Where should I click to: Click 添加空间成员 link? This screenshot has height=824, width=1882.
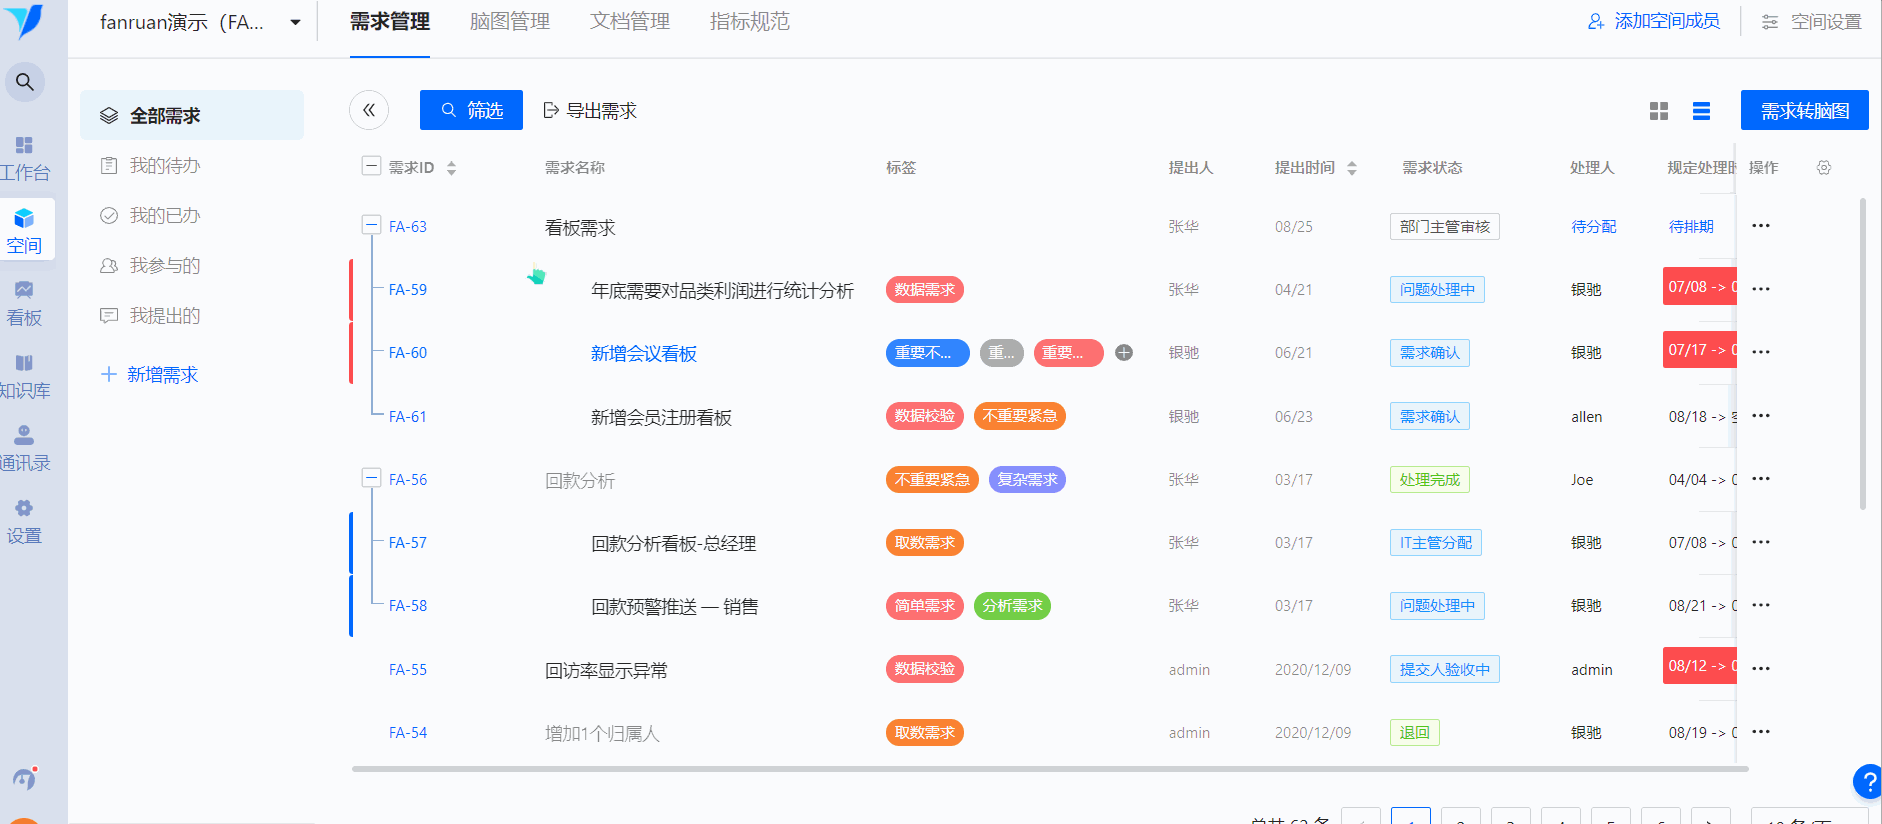click(1654, 21)
